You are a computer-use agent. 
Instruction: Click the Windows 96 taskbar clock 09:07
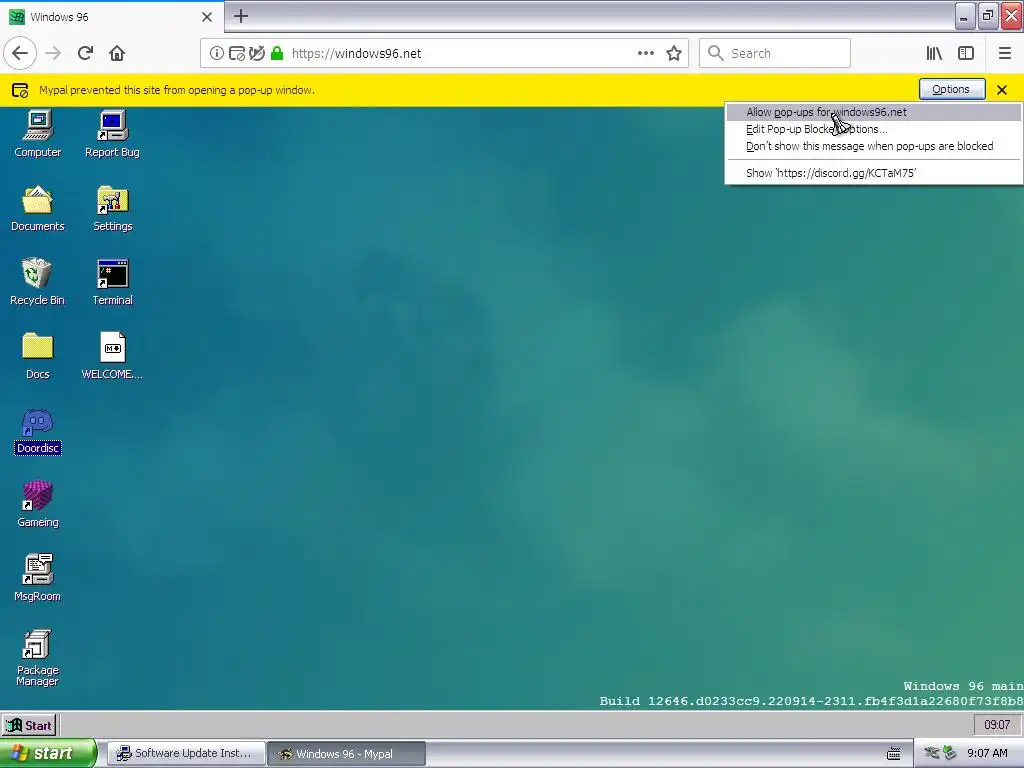[x=997, y=725]
